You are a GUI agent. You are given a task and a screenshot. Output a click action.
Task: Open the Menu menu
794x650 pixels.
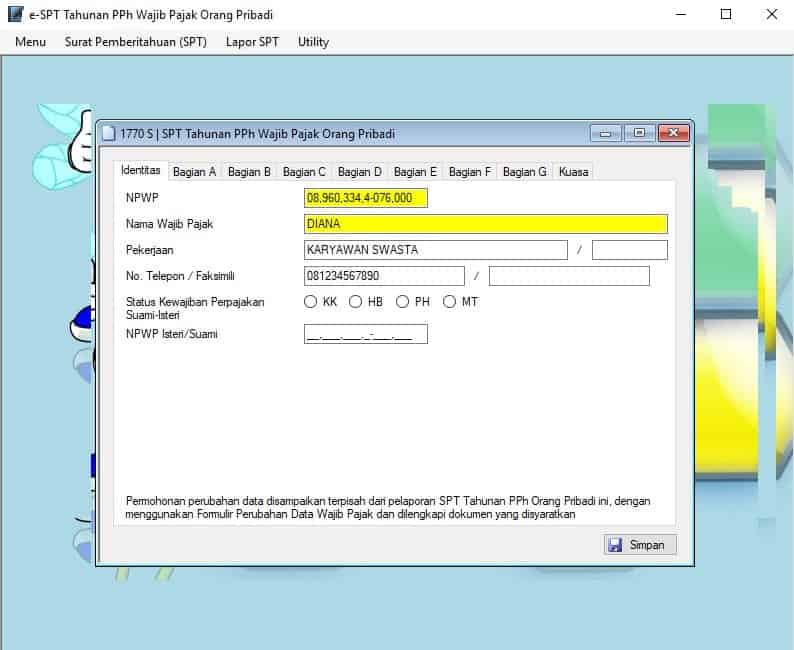pos(30,42)
